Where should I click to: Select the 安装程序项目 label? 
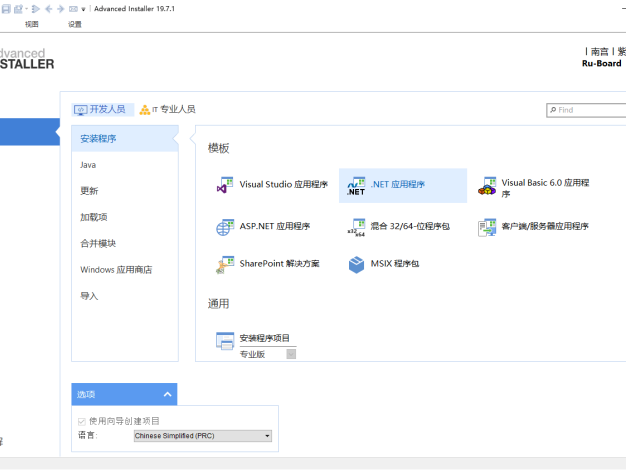pos(264,338)
